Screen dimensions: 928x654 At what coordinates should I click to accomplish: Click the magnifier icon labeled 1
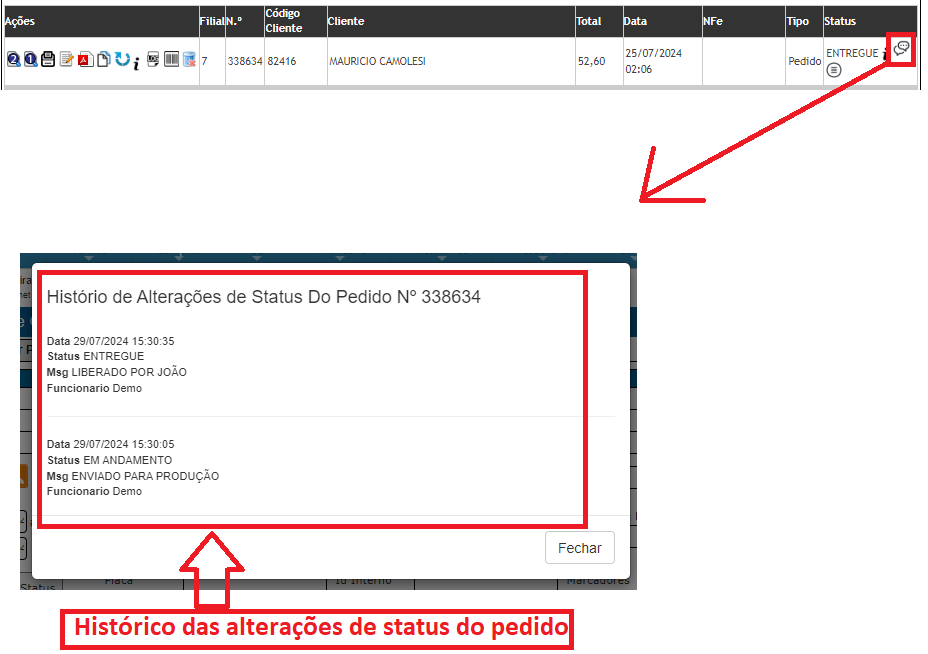coord(30,61)
